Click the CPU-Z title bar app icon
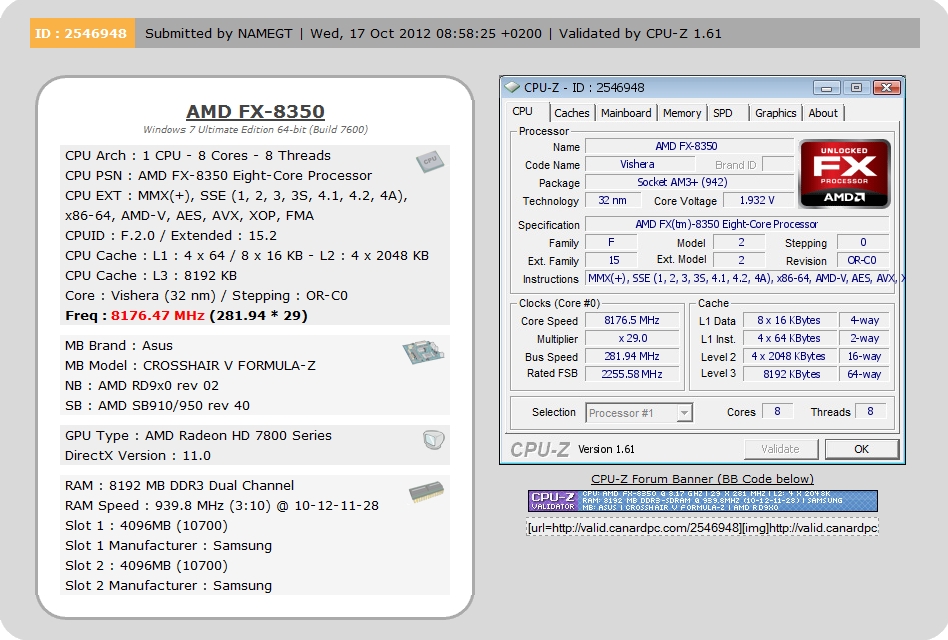The height and width of the screenshot is (640, 948). [512, 88]
